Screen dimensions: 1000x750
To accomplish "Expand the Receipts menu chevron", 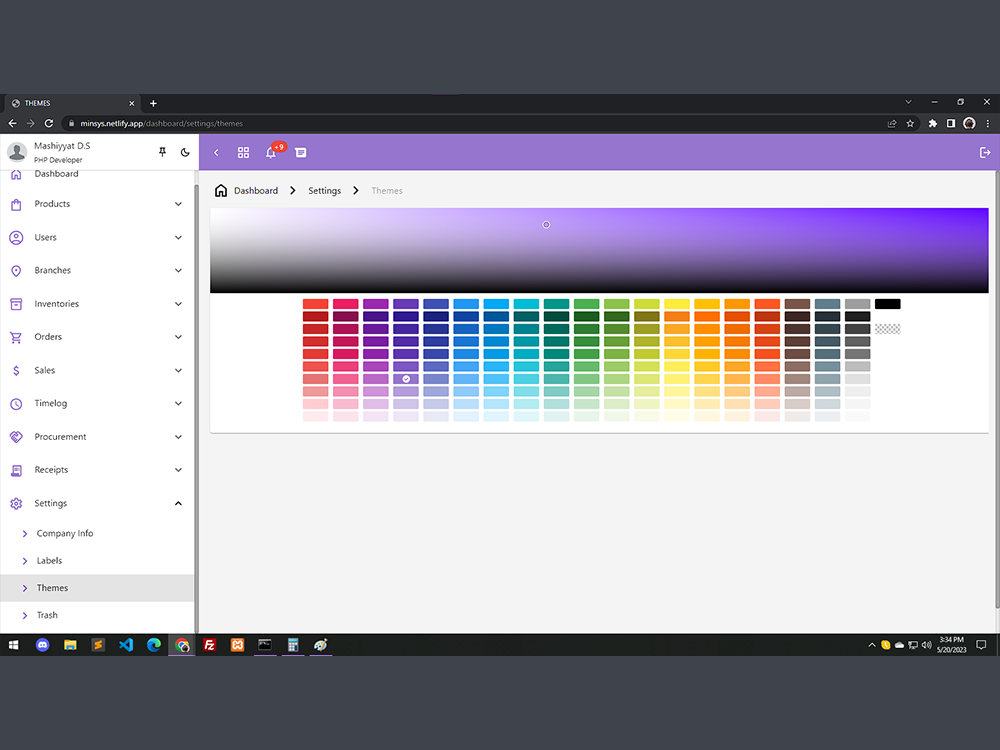I will coord(179,470).
